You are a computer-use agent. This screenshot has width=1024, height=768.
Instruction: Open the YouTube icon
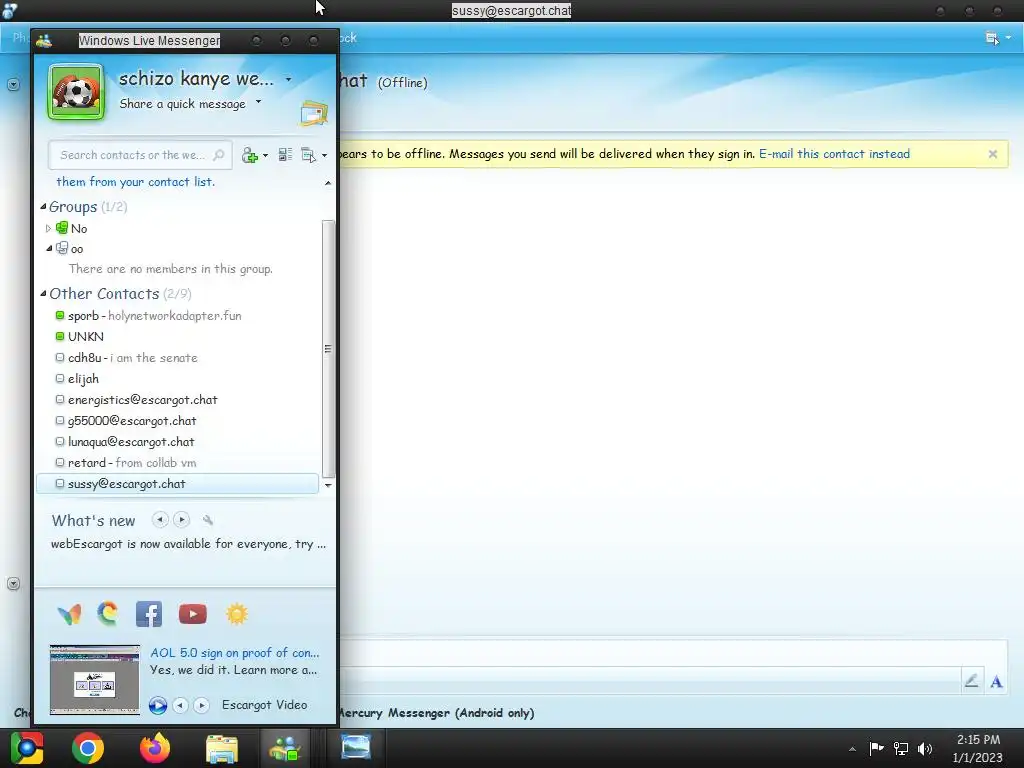click(x=193, y=614)
